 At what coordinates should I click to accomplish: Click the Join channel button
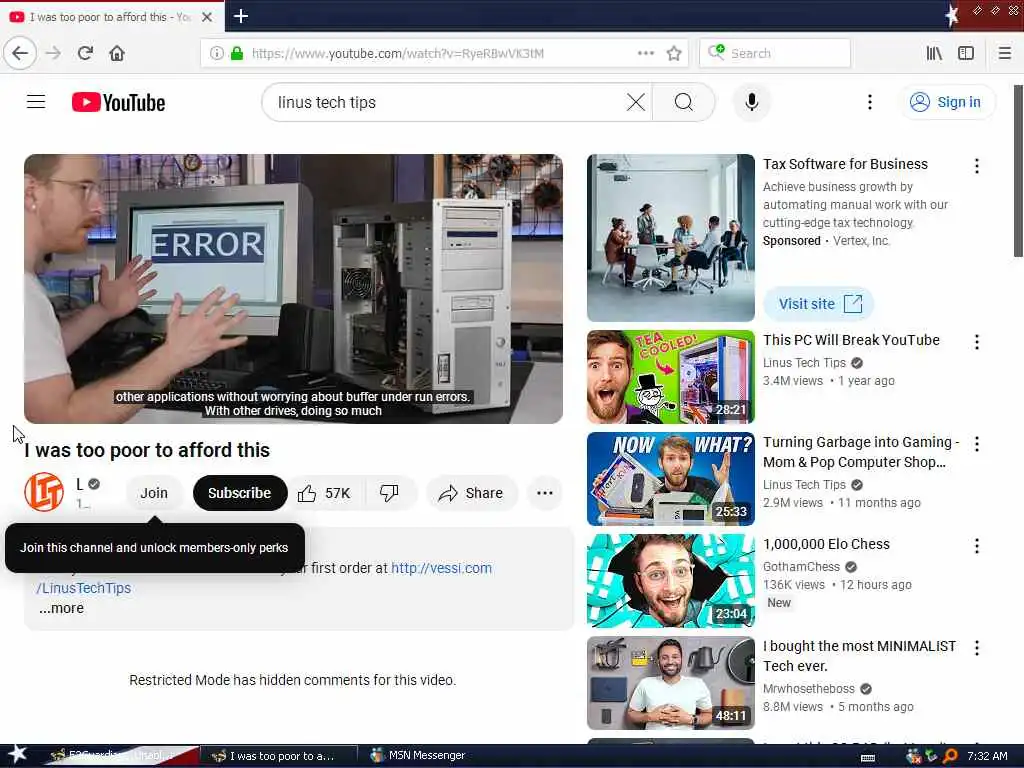[154, 493]
